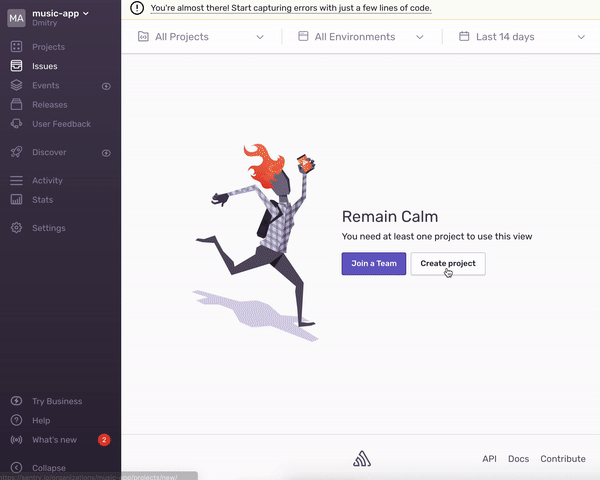Screen dimensions: 600x480
Task: Open the Settings gear icon
Action: pos(16,228)
